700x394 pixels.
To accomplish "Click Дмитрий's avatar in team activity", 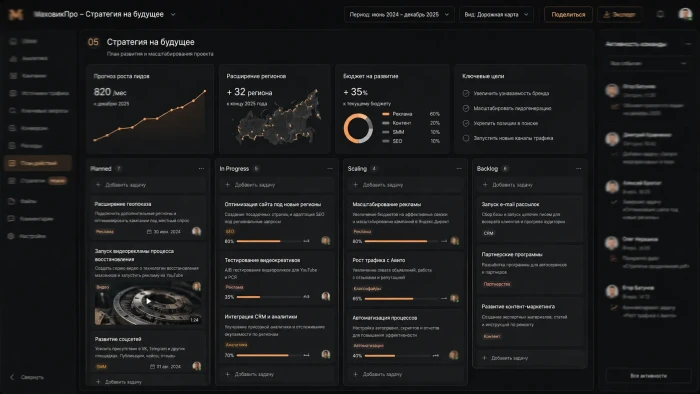I will click(612, 139).
